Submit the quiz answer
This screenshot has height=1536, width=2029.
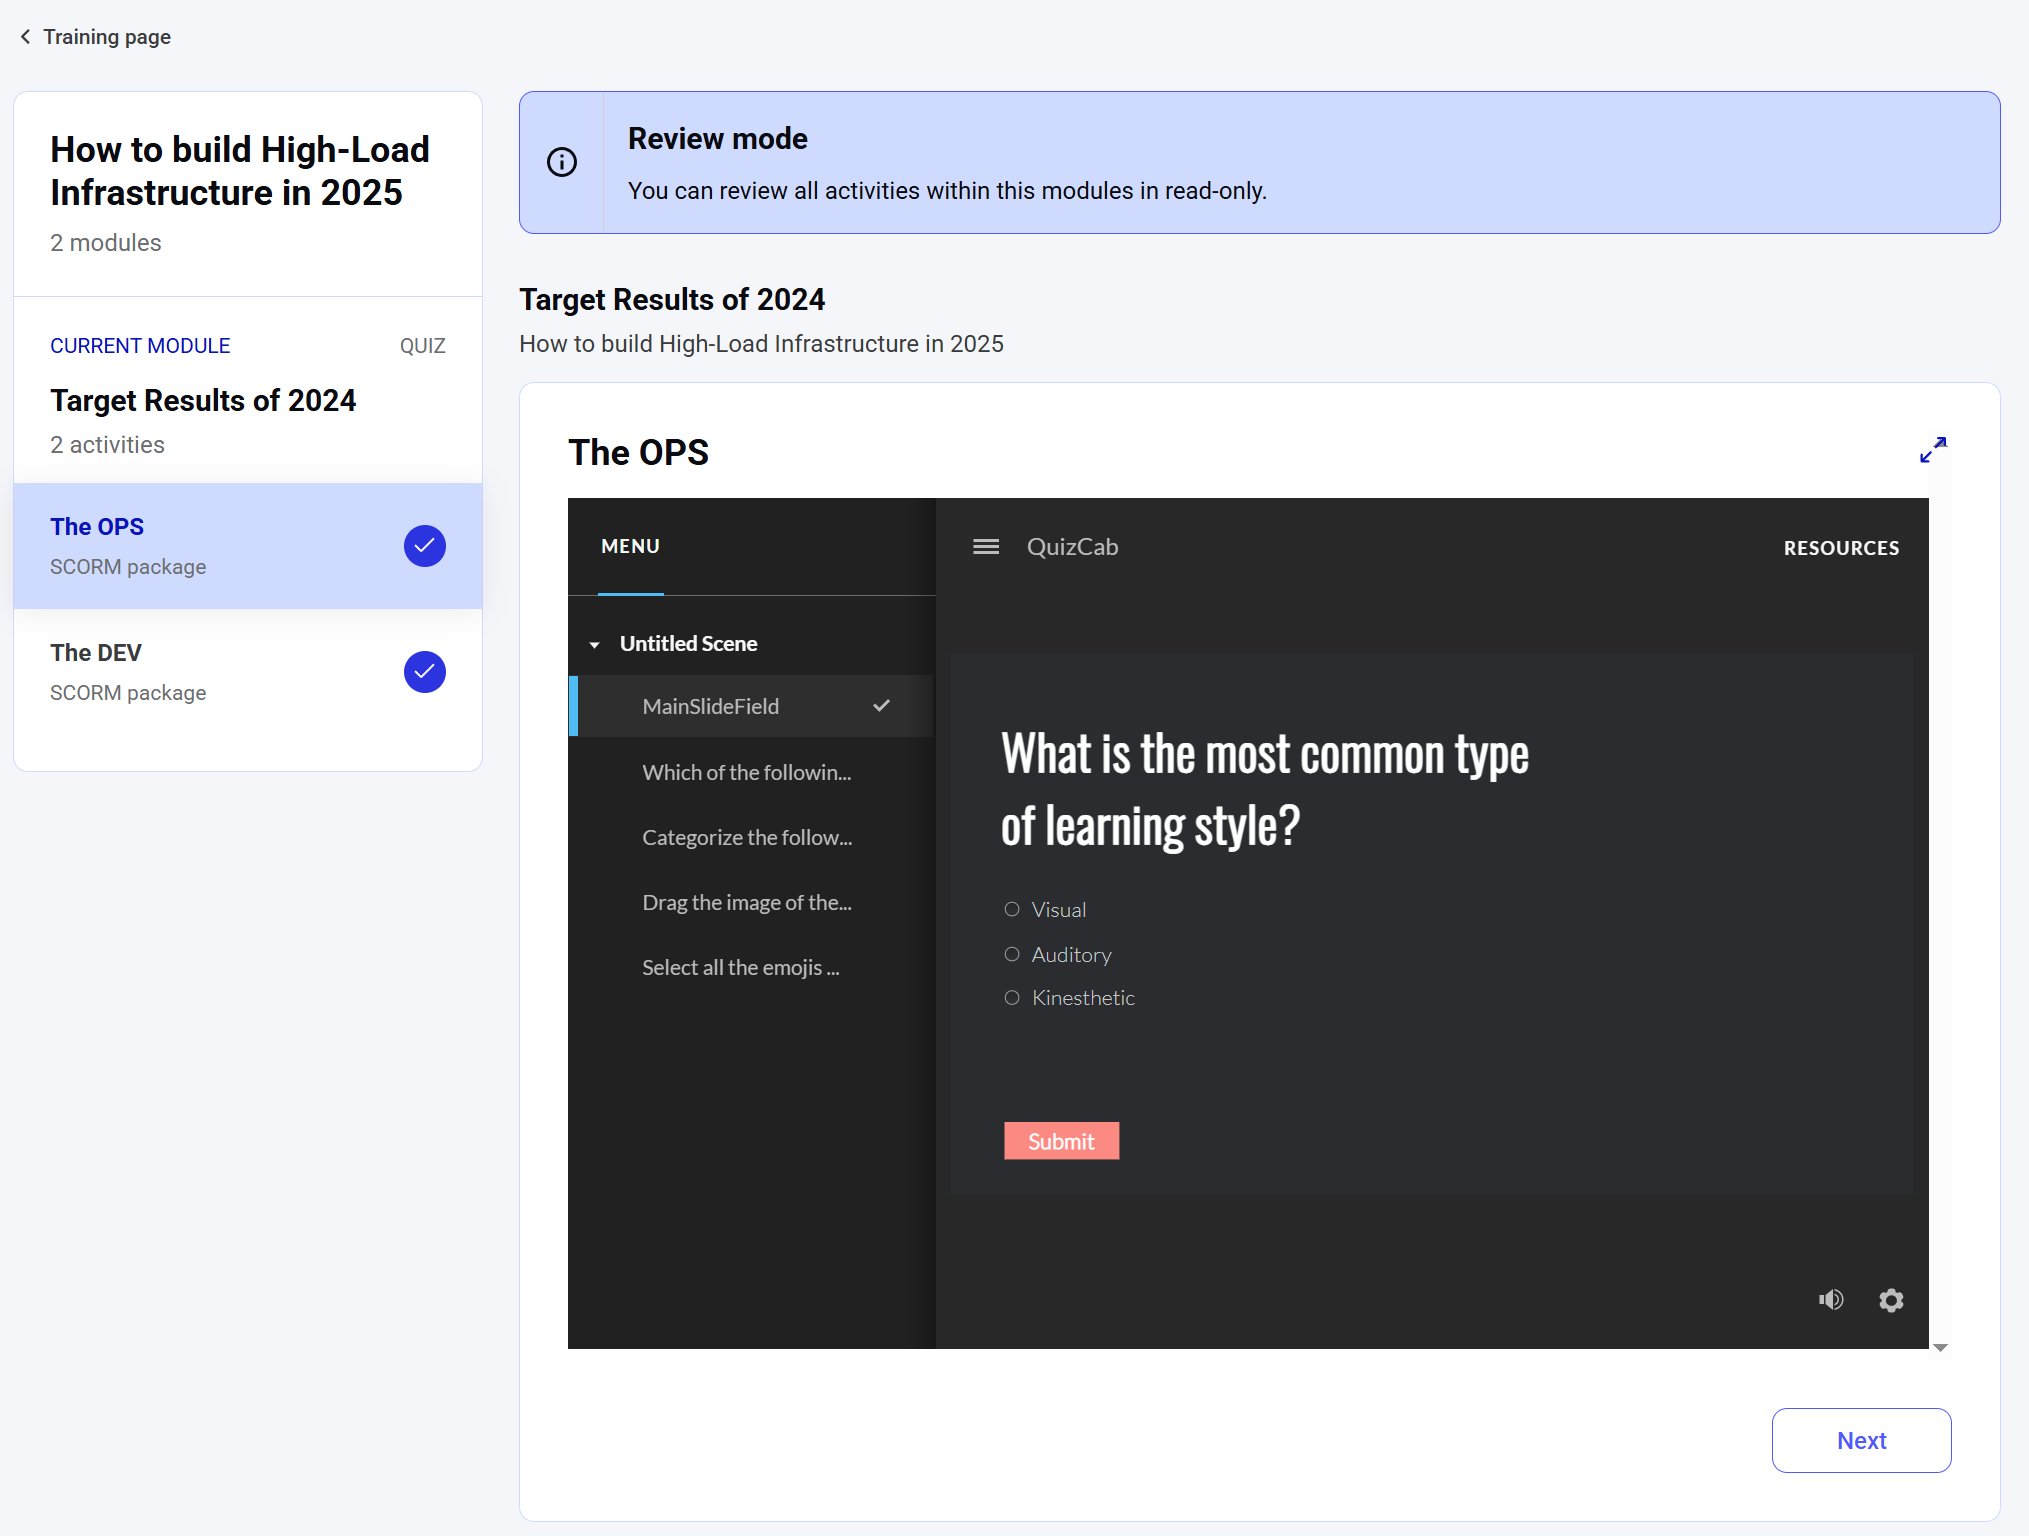(1061, 1141)
